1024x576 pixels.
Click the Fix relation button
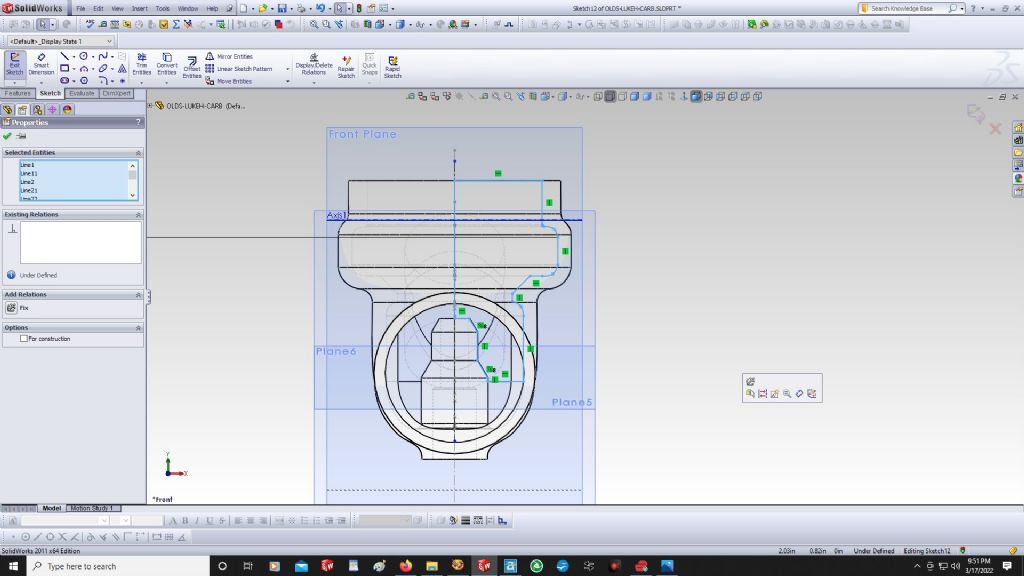point(11,308)
